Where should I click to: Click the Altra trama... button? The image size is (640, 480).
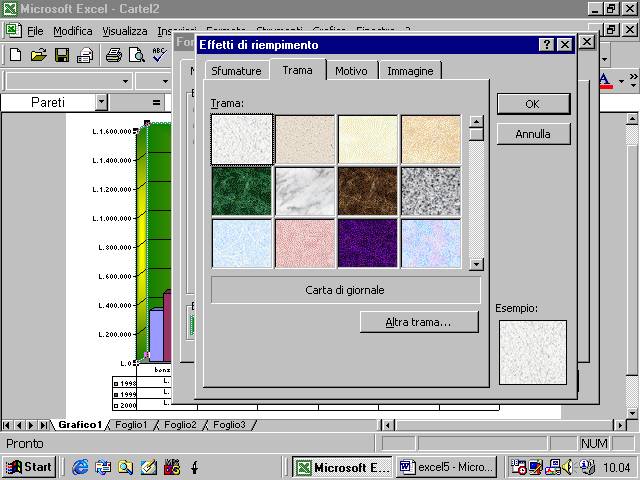click(418, 322)
